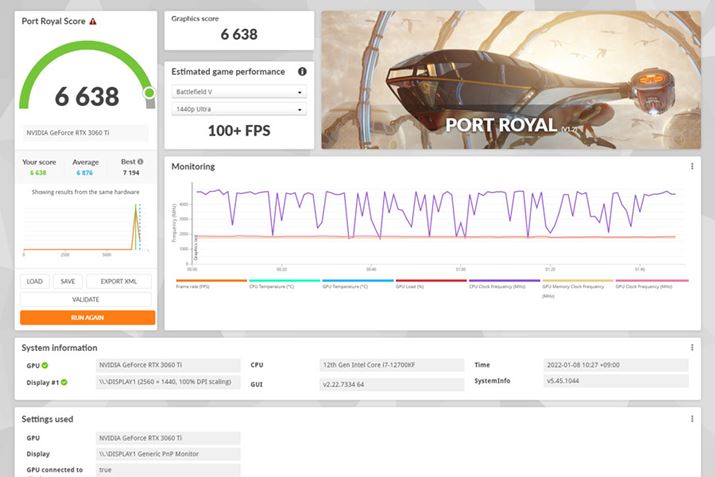Click the 'true' value for GPU connected to
The width and height of the screenshot is (715, 477).
tap(168, 470)
